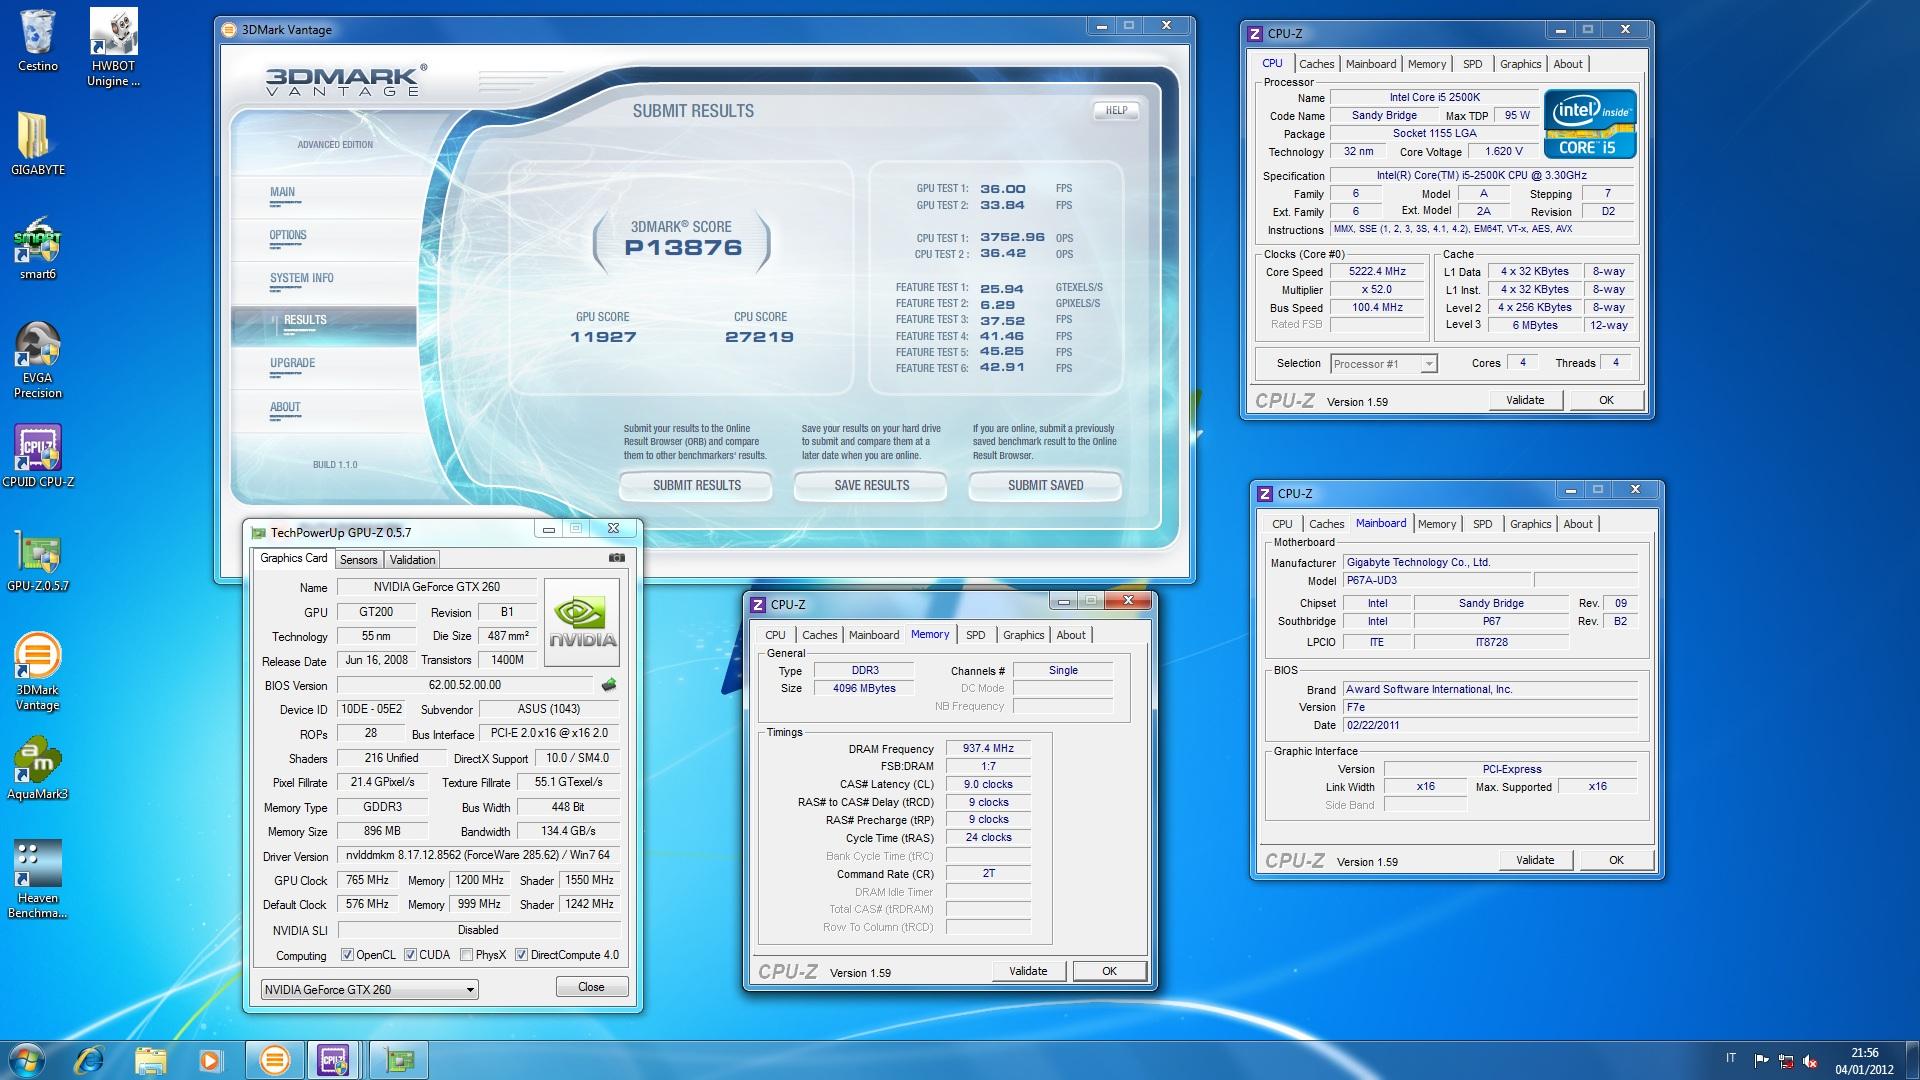Open Caches tab in top CPU-Z window
Viewport: 1920px width, 1080px height.
[1316, 64]
